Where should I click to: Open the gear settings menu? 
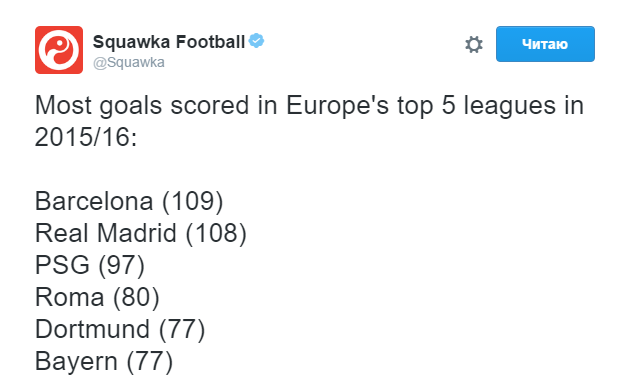474,44
